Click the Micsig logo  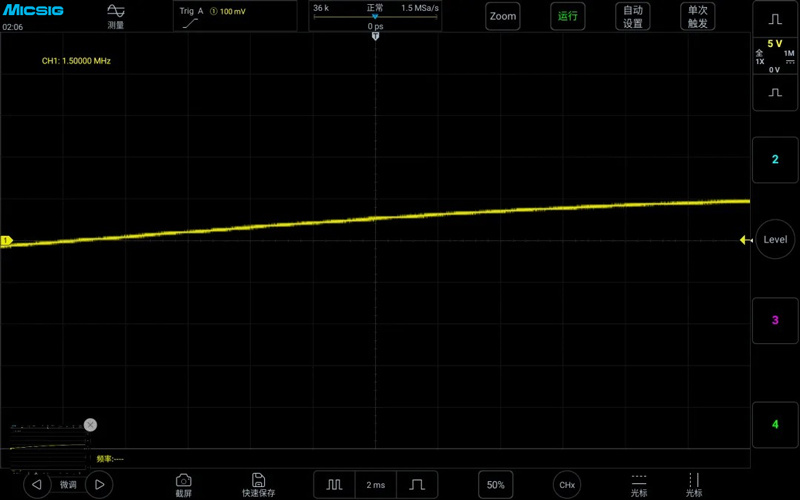click(x=33, y=10)
